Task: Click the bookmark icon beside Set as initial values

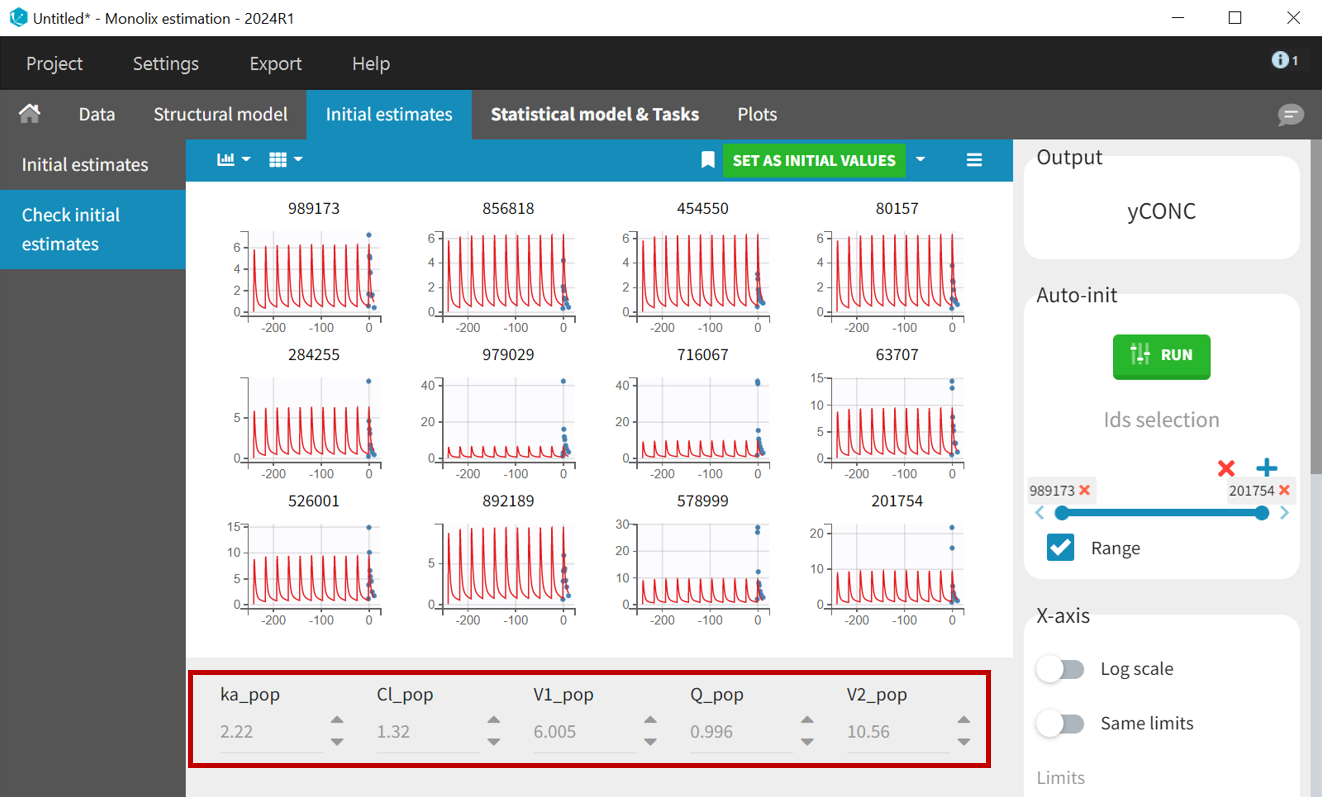Action: pyautogui.click(x=708, y=160)
